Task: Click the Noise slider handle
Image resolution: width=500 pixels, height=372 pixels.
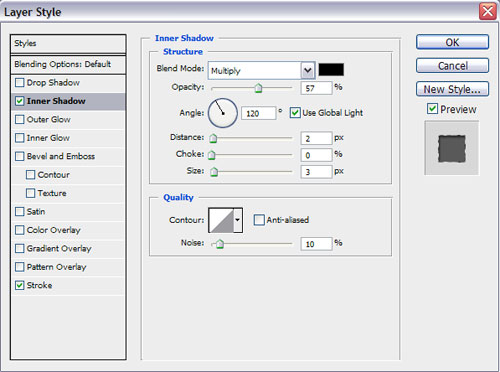Action: pyautogui.click(x=220, y=244)
